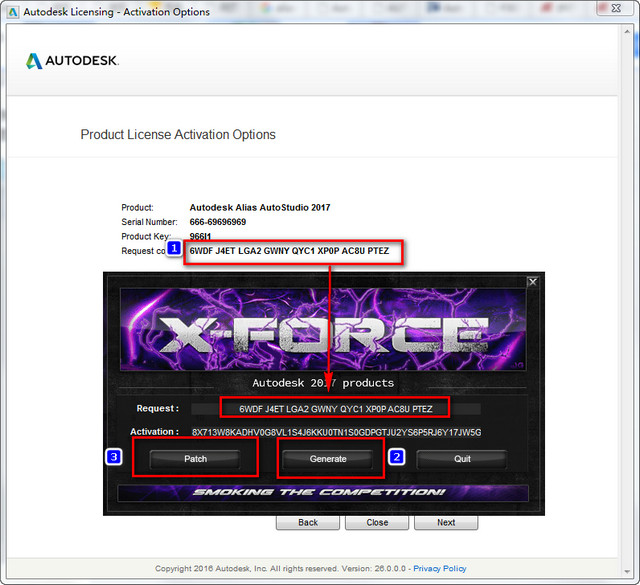
Task: Open the Privacy Policy link
Action: point(439,568)
